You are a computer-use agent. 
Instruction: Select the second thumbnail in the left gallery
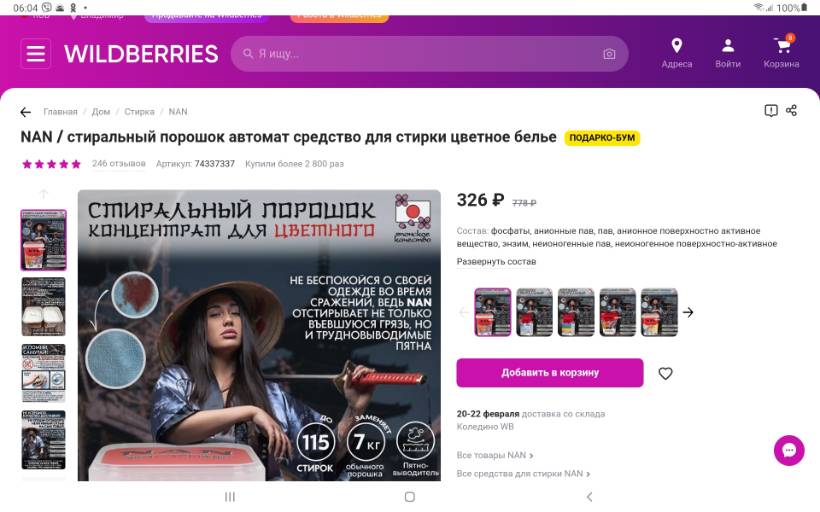pyautogui.click(x=43, y=306)
